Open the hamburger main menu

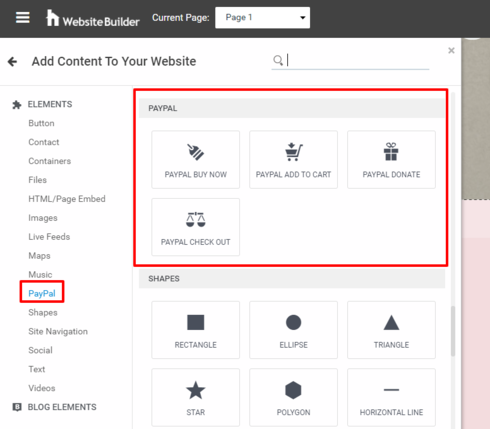point(23,17)
